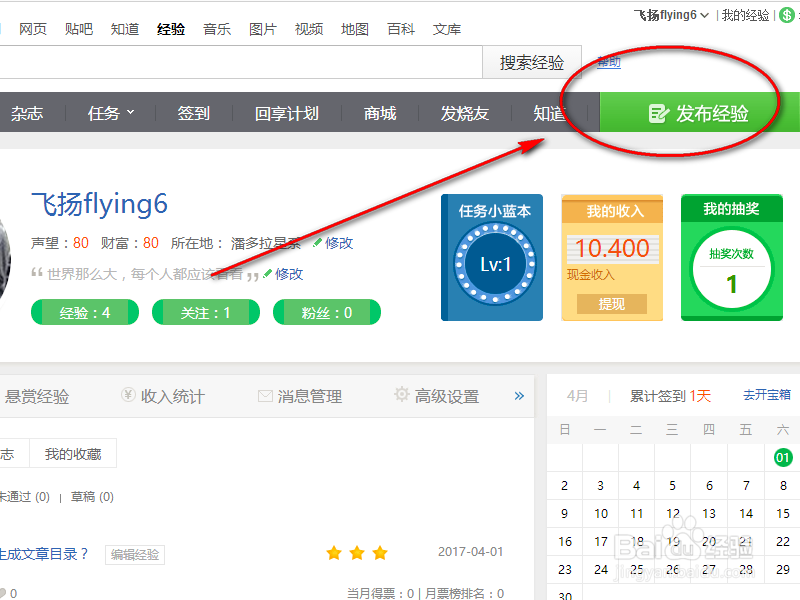
Task: Click the experience search input field
Action: click(x=240, y=62)
